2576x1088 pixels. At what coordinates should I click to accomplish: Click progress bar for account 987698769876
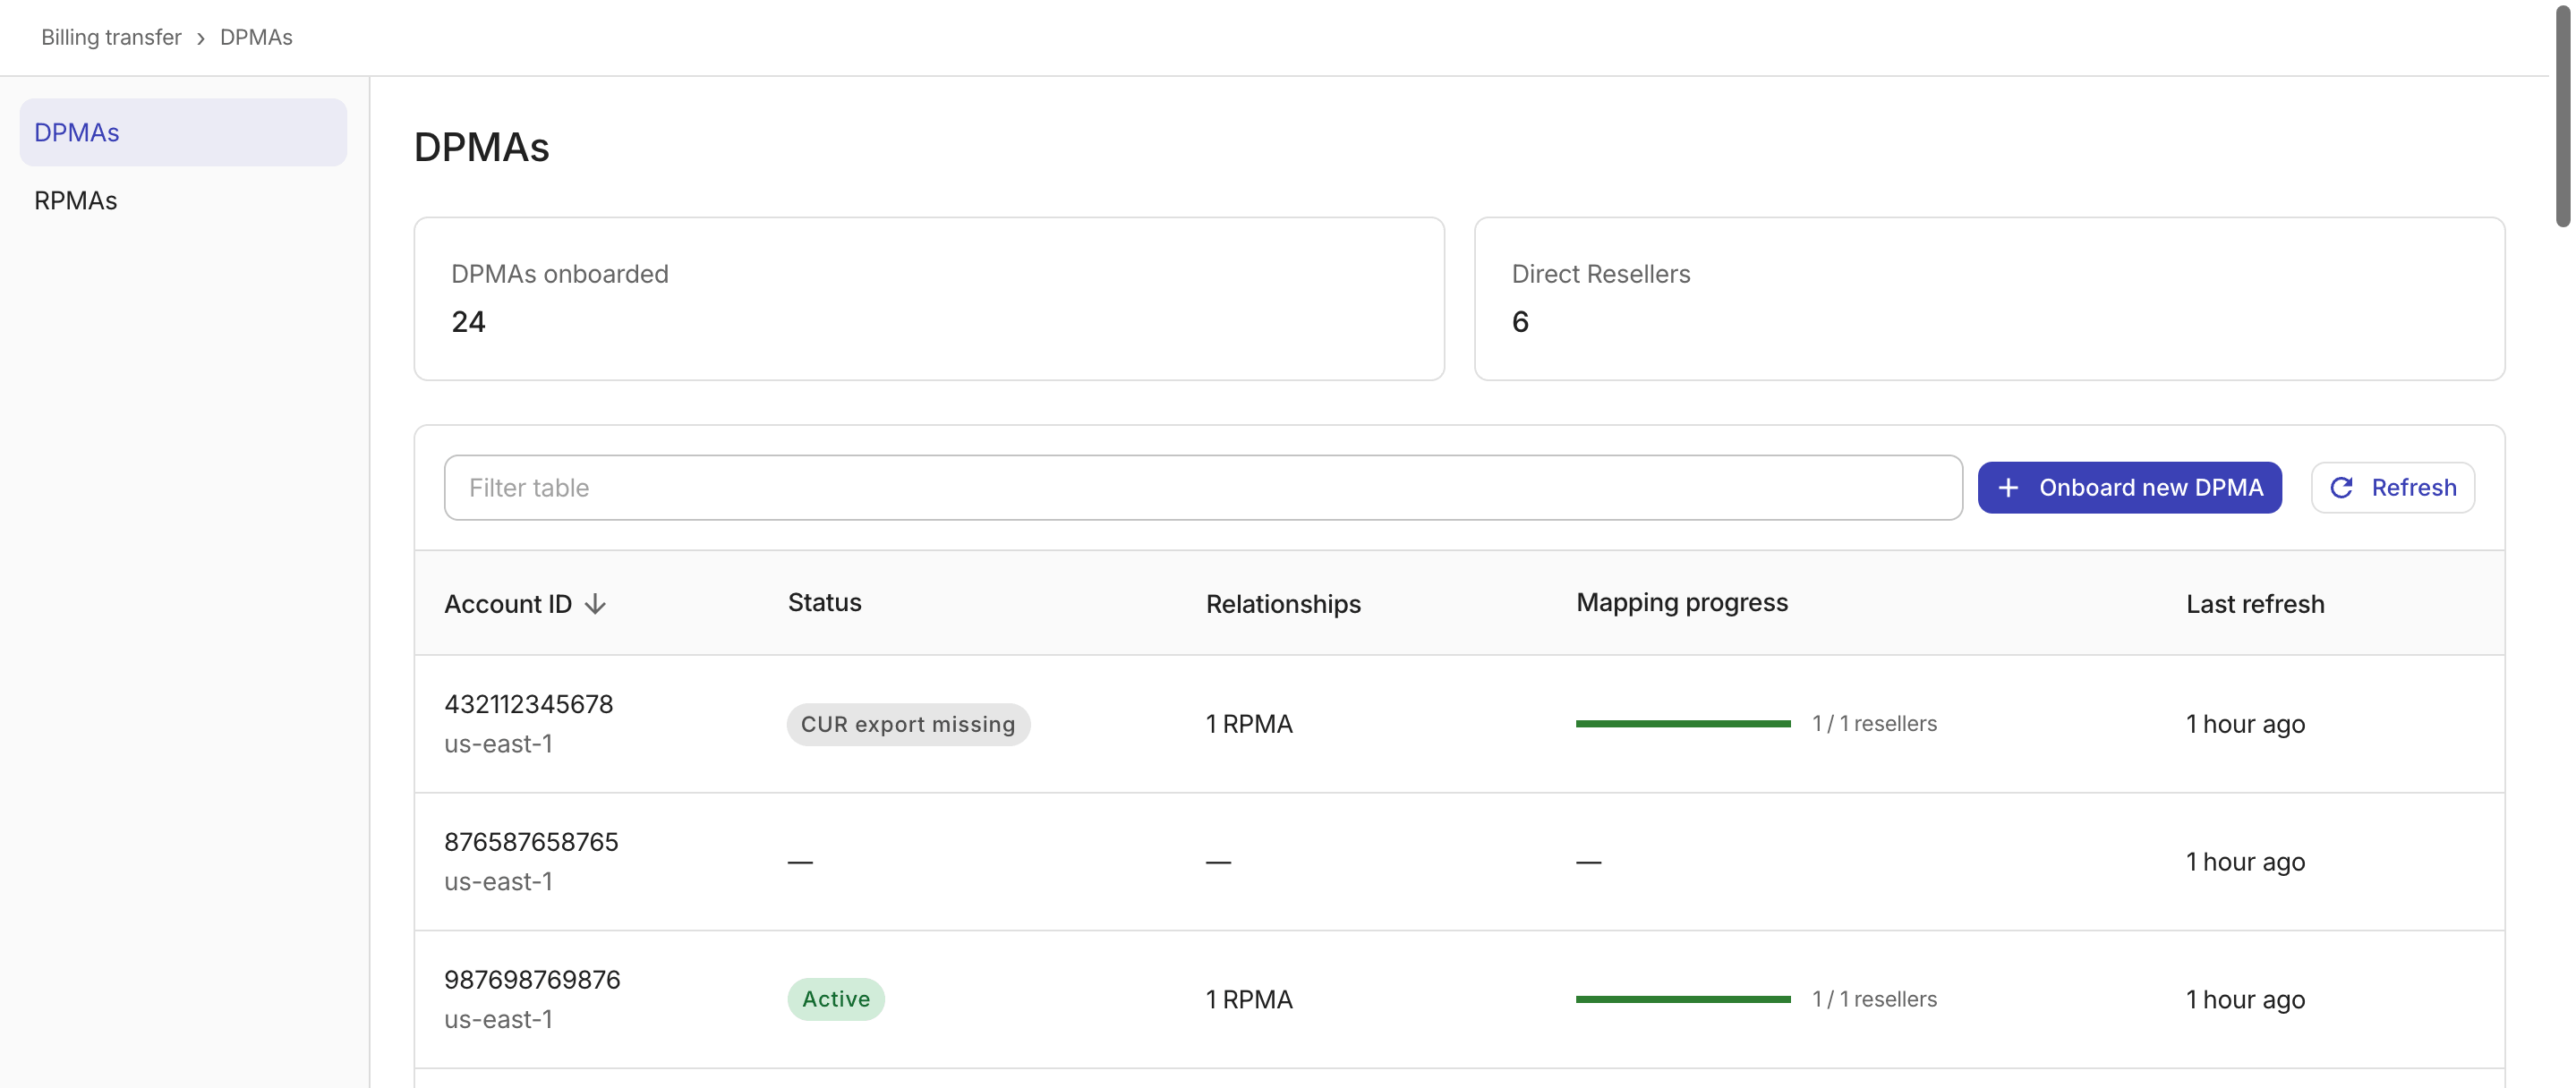click(1683, 999)
